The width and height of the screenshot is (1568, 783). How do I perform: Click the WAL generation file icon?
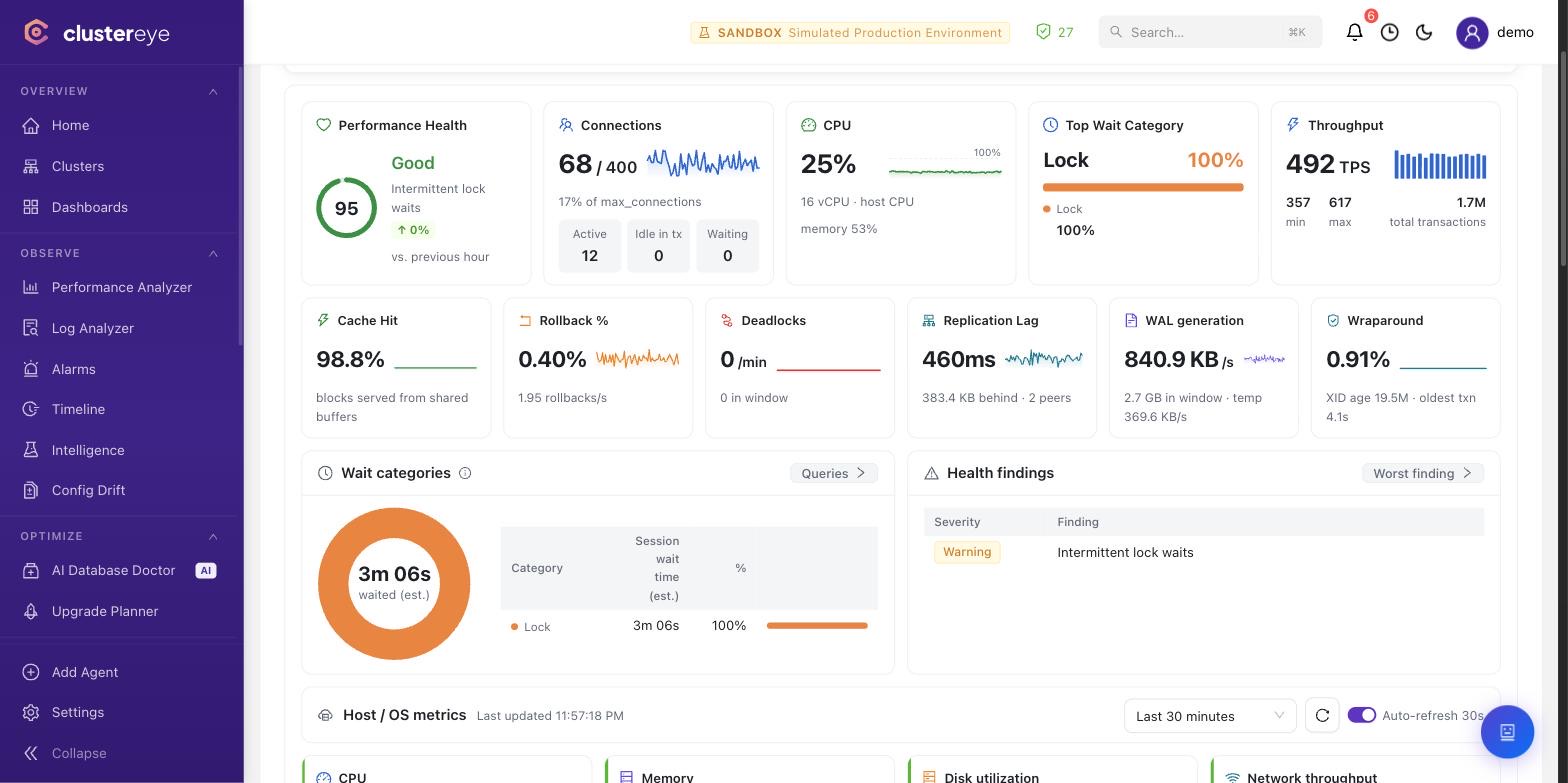coord(1131,320)
